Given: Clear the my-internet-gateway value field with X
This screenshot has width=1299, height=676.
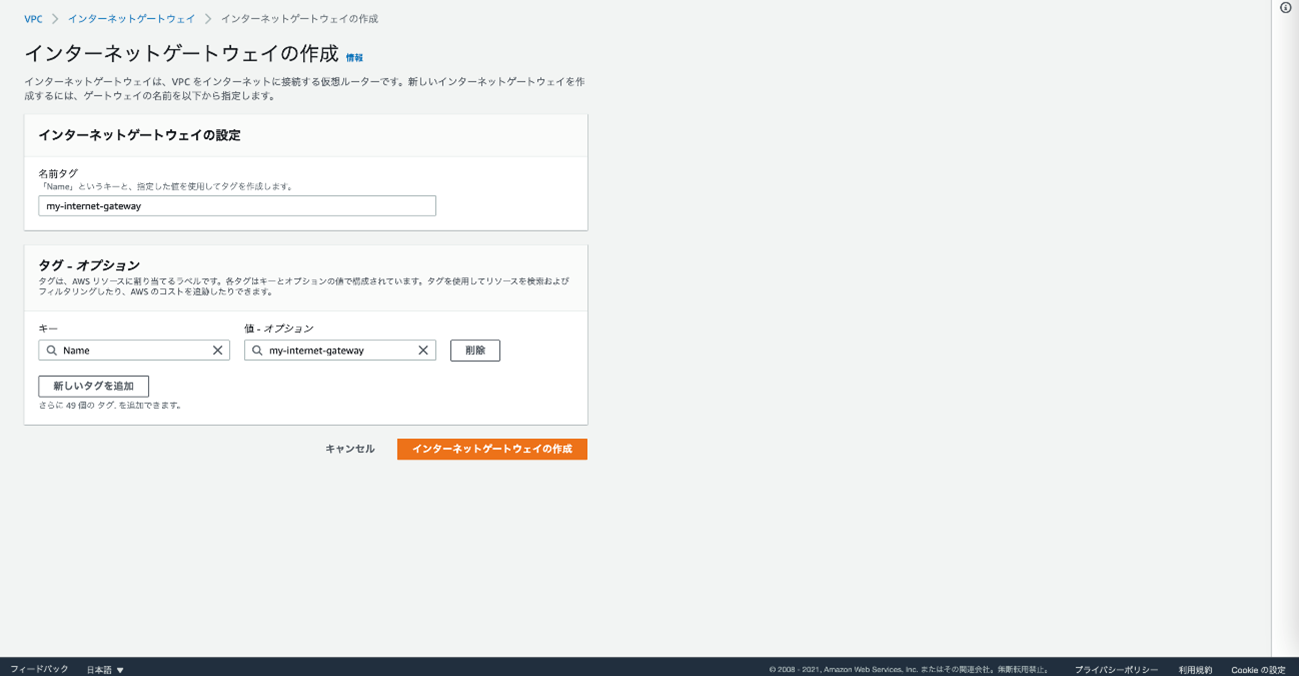Looking at the screenshot, I should point(423,350).
